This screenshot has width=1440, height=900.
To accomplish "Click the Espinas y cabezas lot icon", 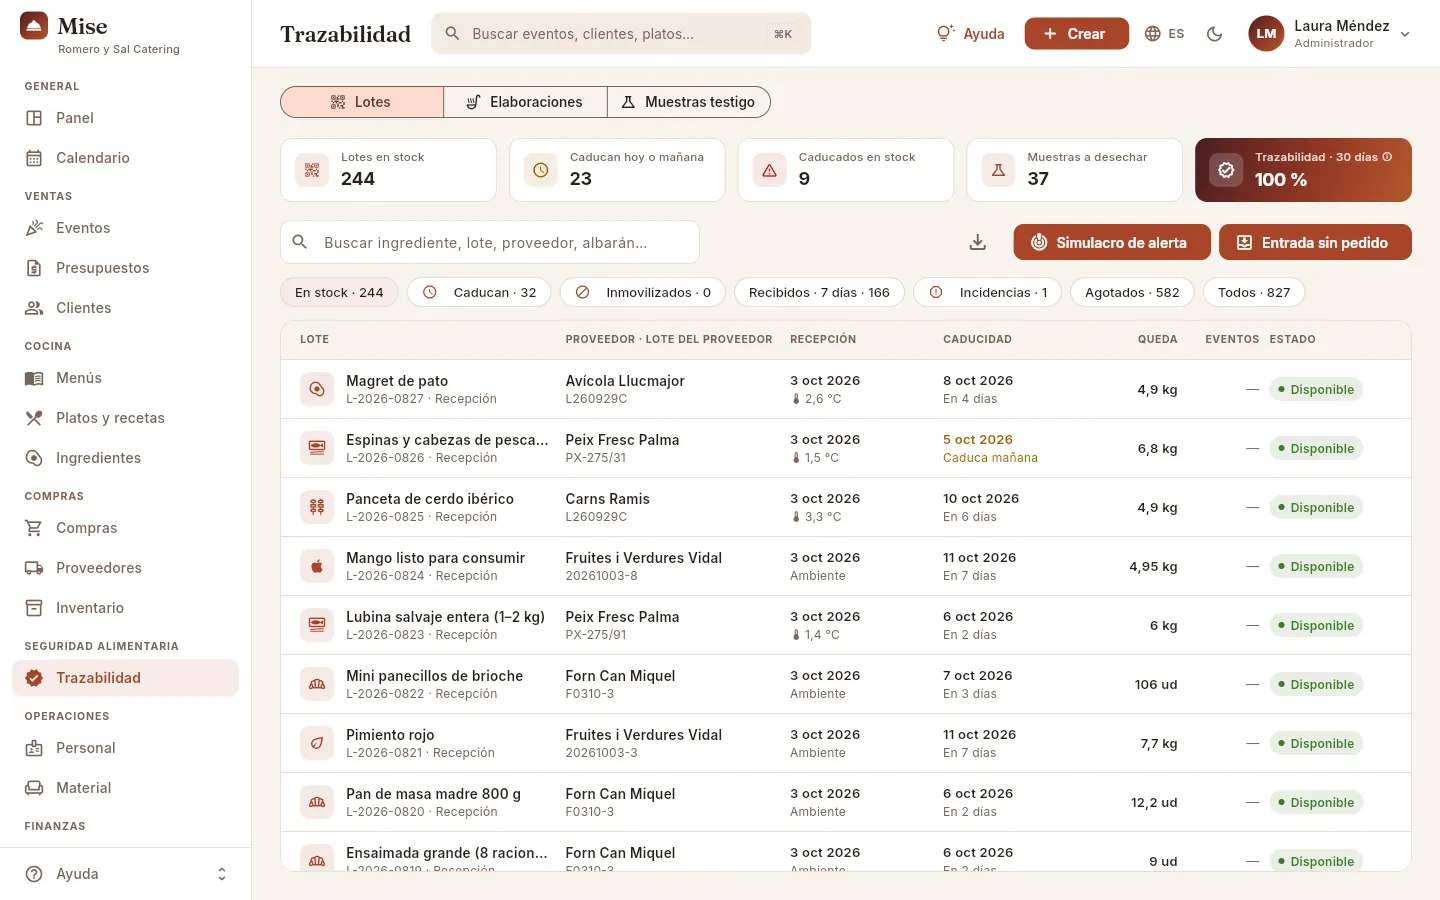I will tap(317, 448).
